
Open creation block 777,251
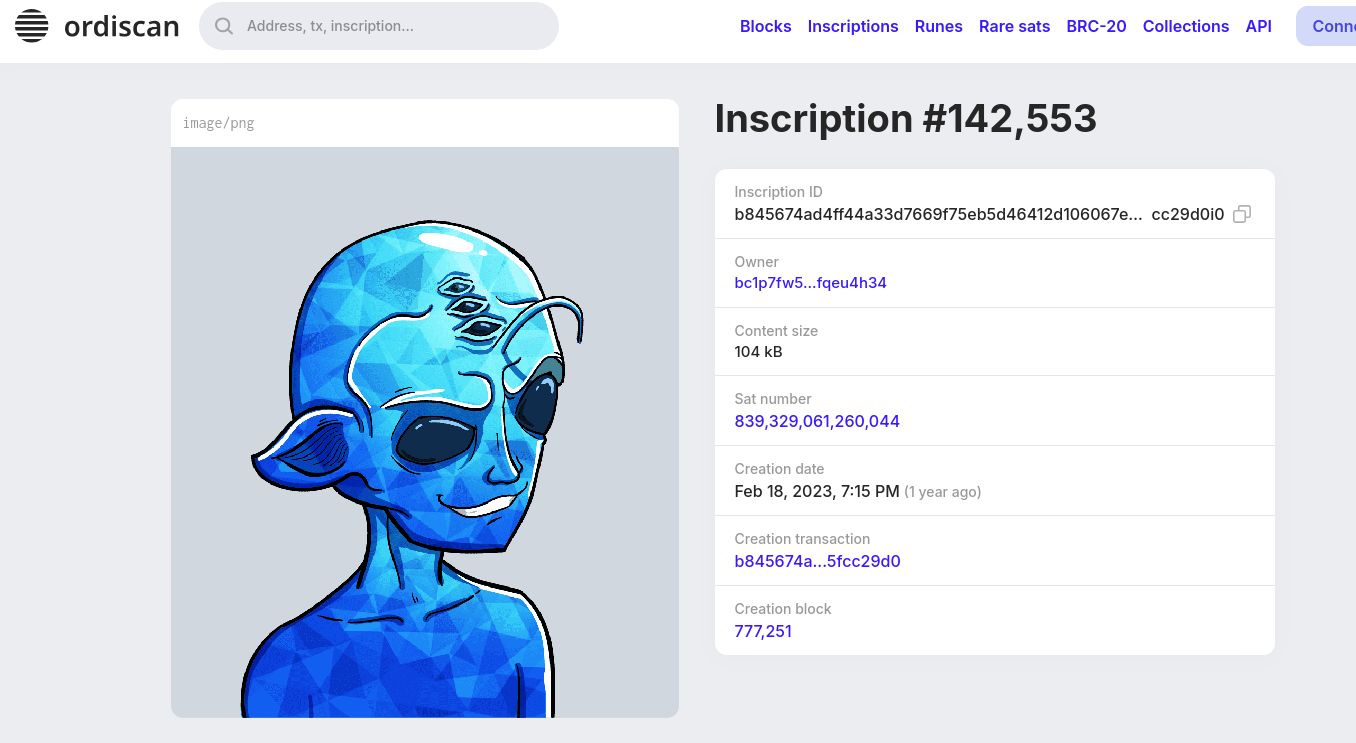tap(763, 631)
